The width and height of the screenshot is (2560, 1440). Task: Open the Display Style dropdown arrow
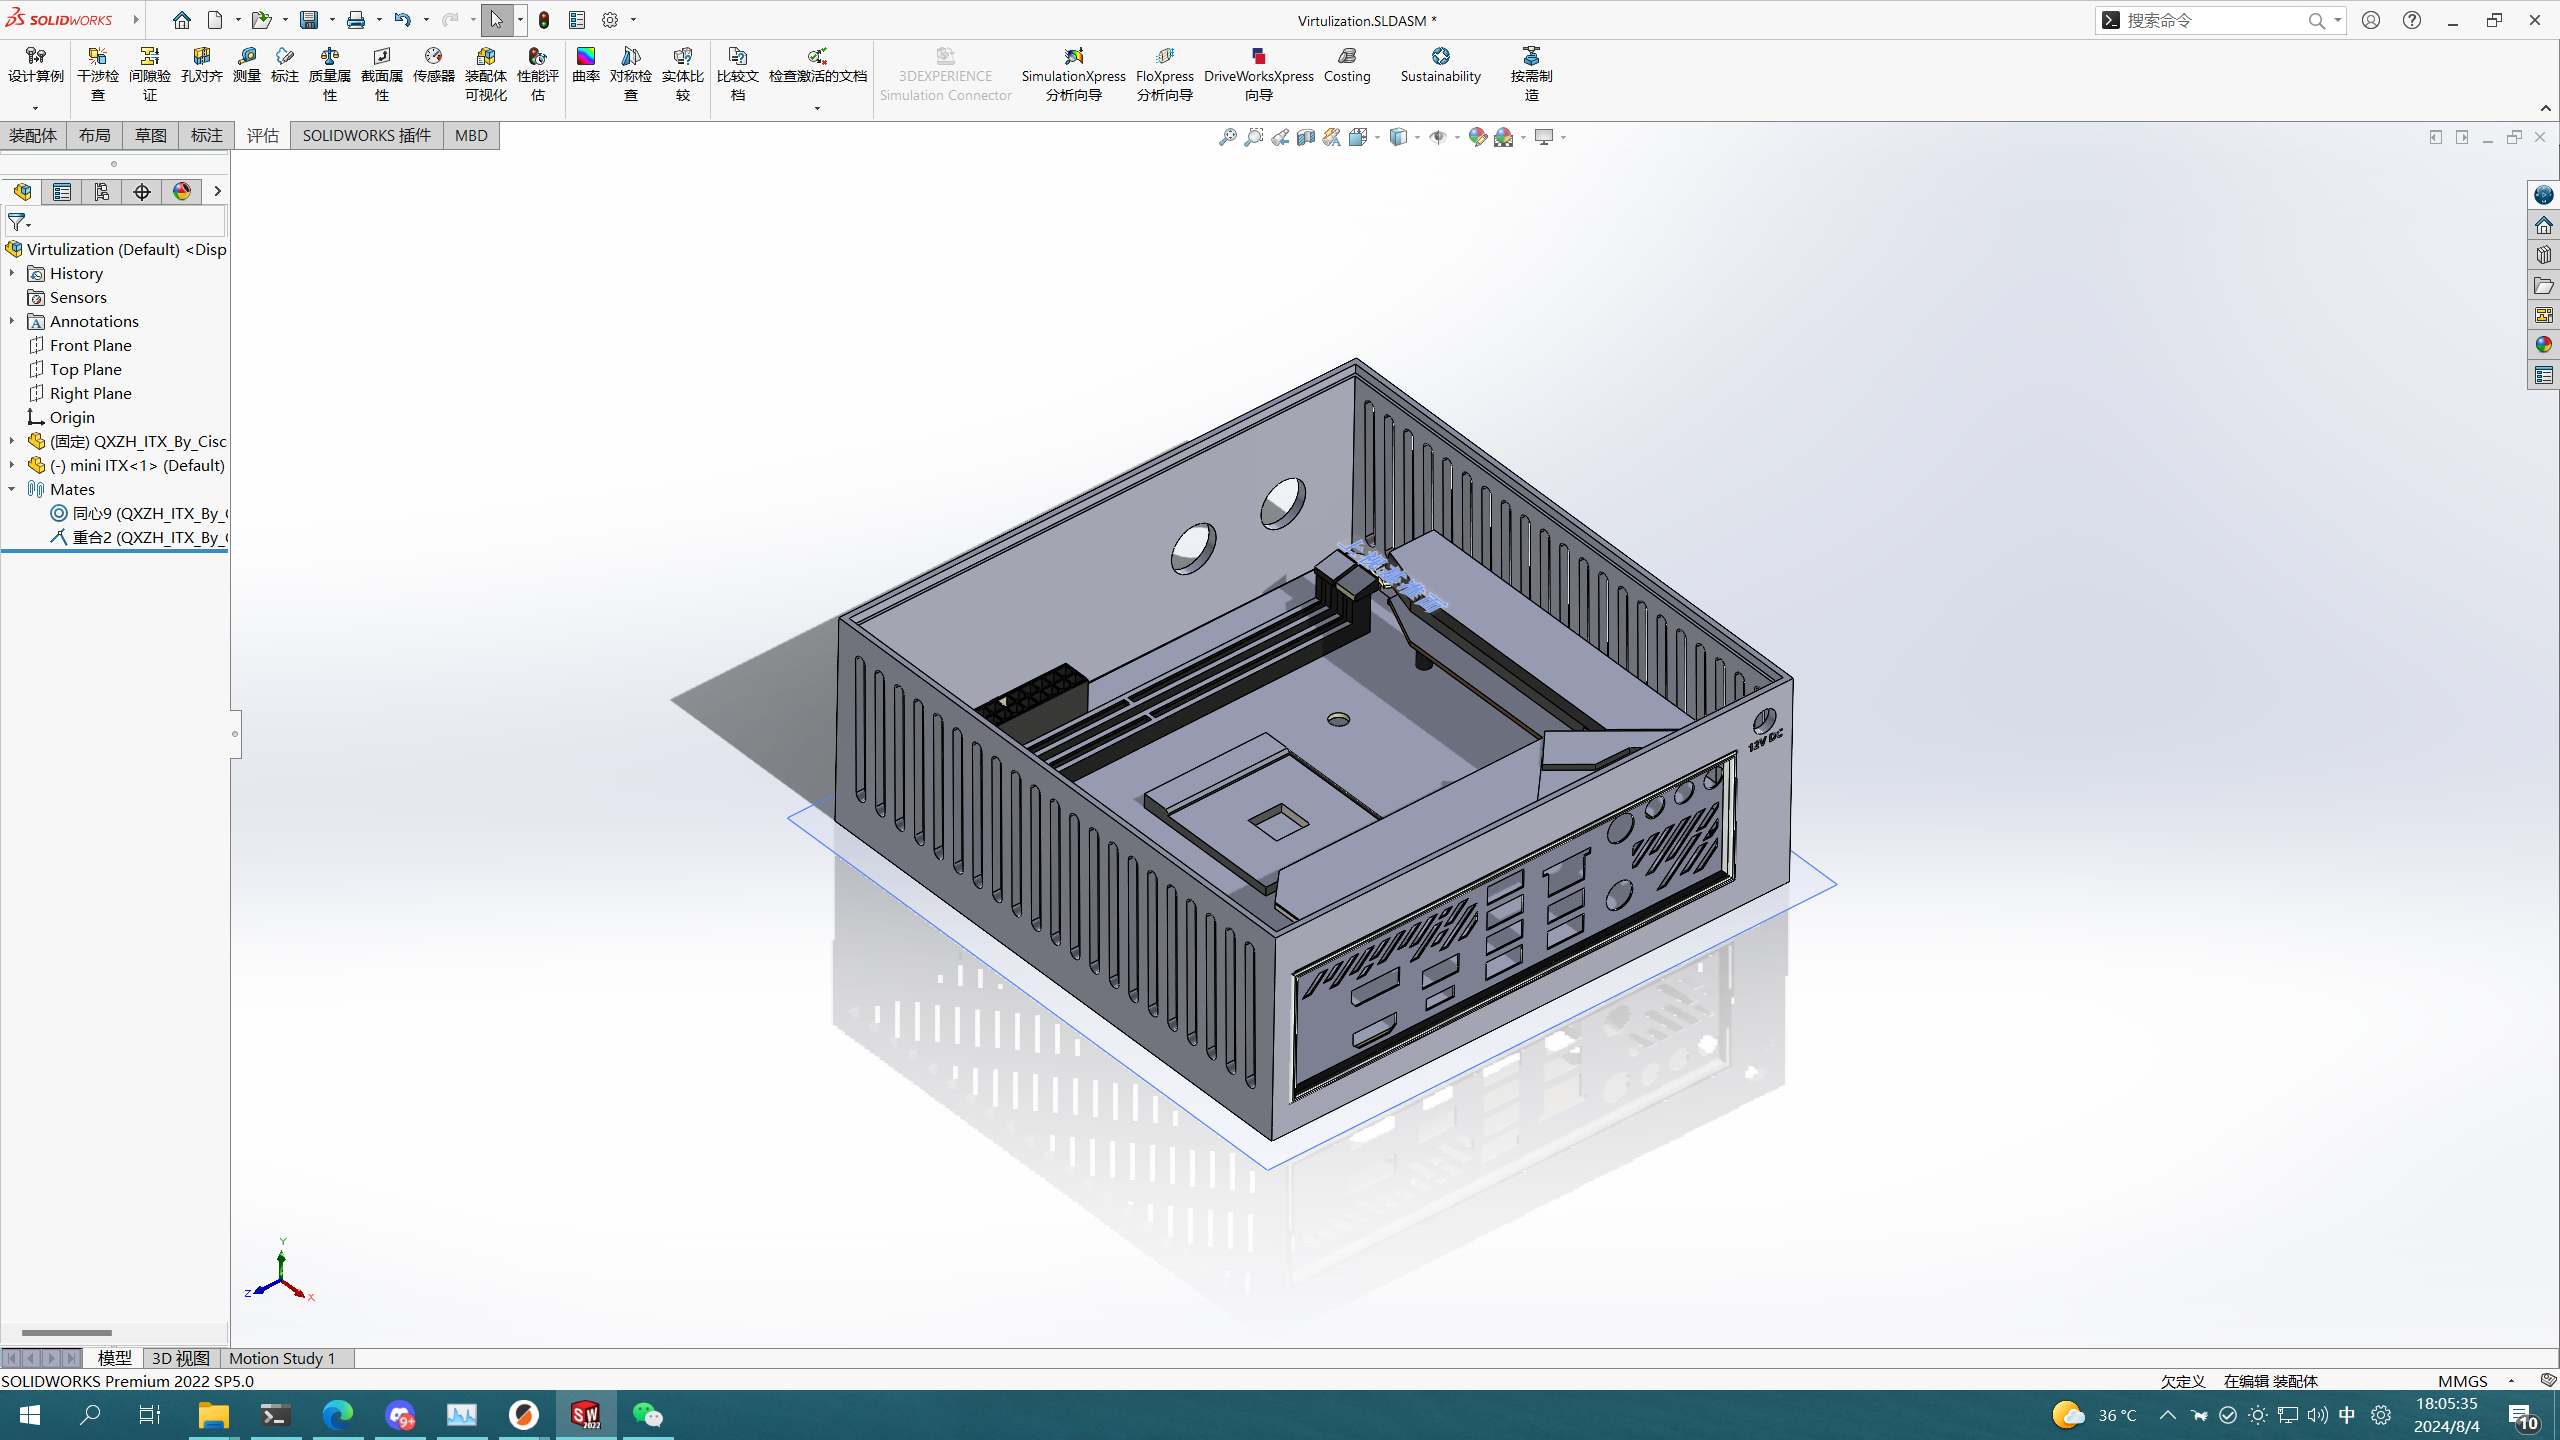tap(1418, 137)
